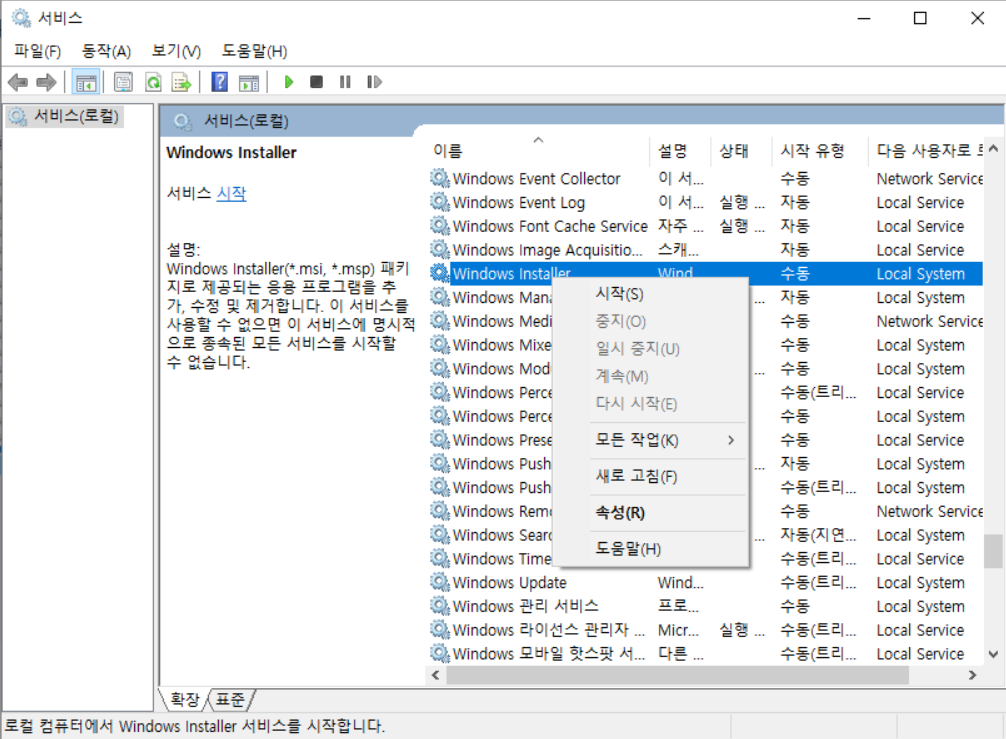The width and height of the screenshot is (1006, 739).
Task: Select the Windows Update service
Action: 706,582
